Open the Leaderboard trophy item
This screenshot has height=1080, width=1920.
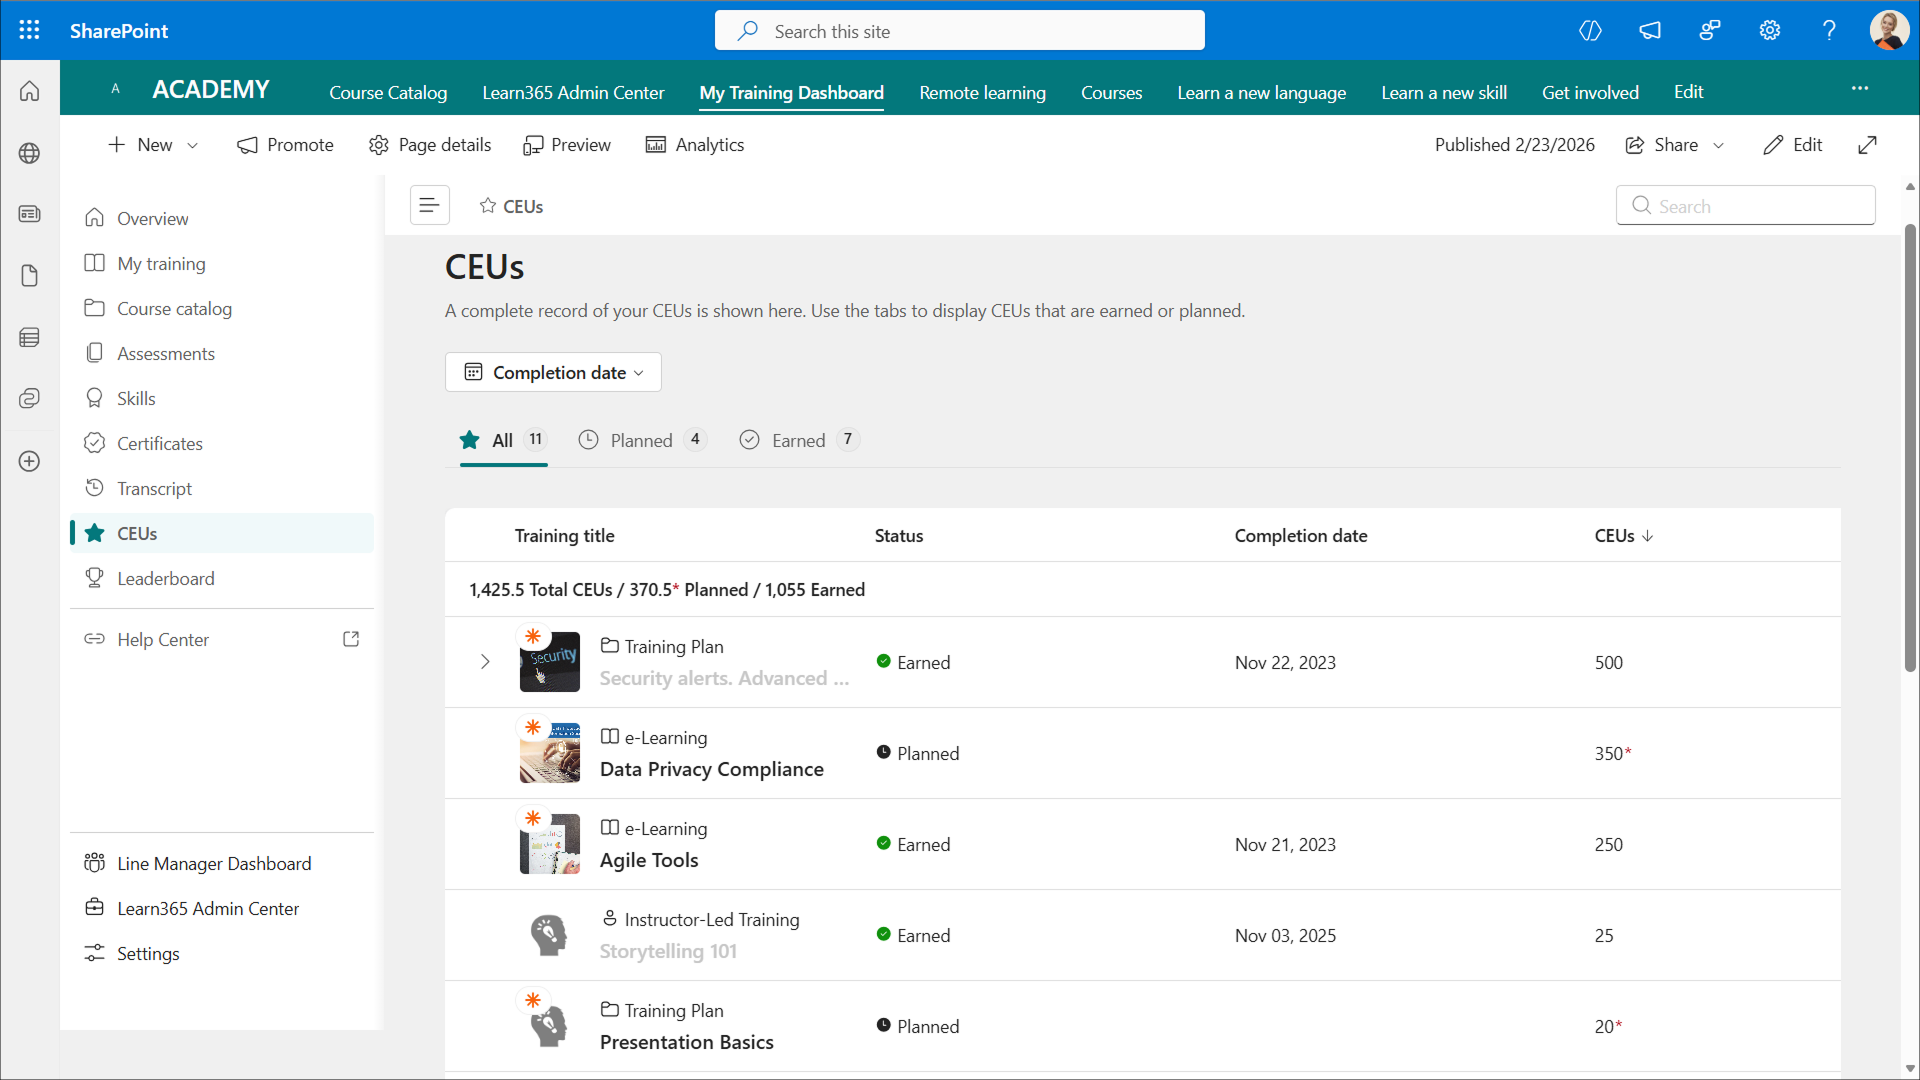pos(165,578)
